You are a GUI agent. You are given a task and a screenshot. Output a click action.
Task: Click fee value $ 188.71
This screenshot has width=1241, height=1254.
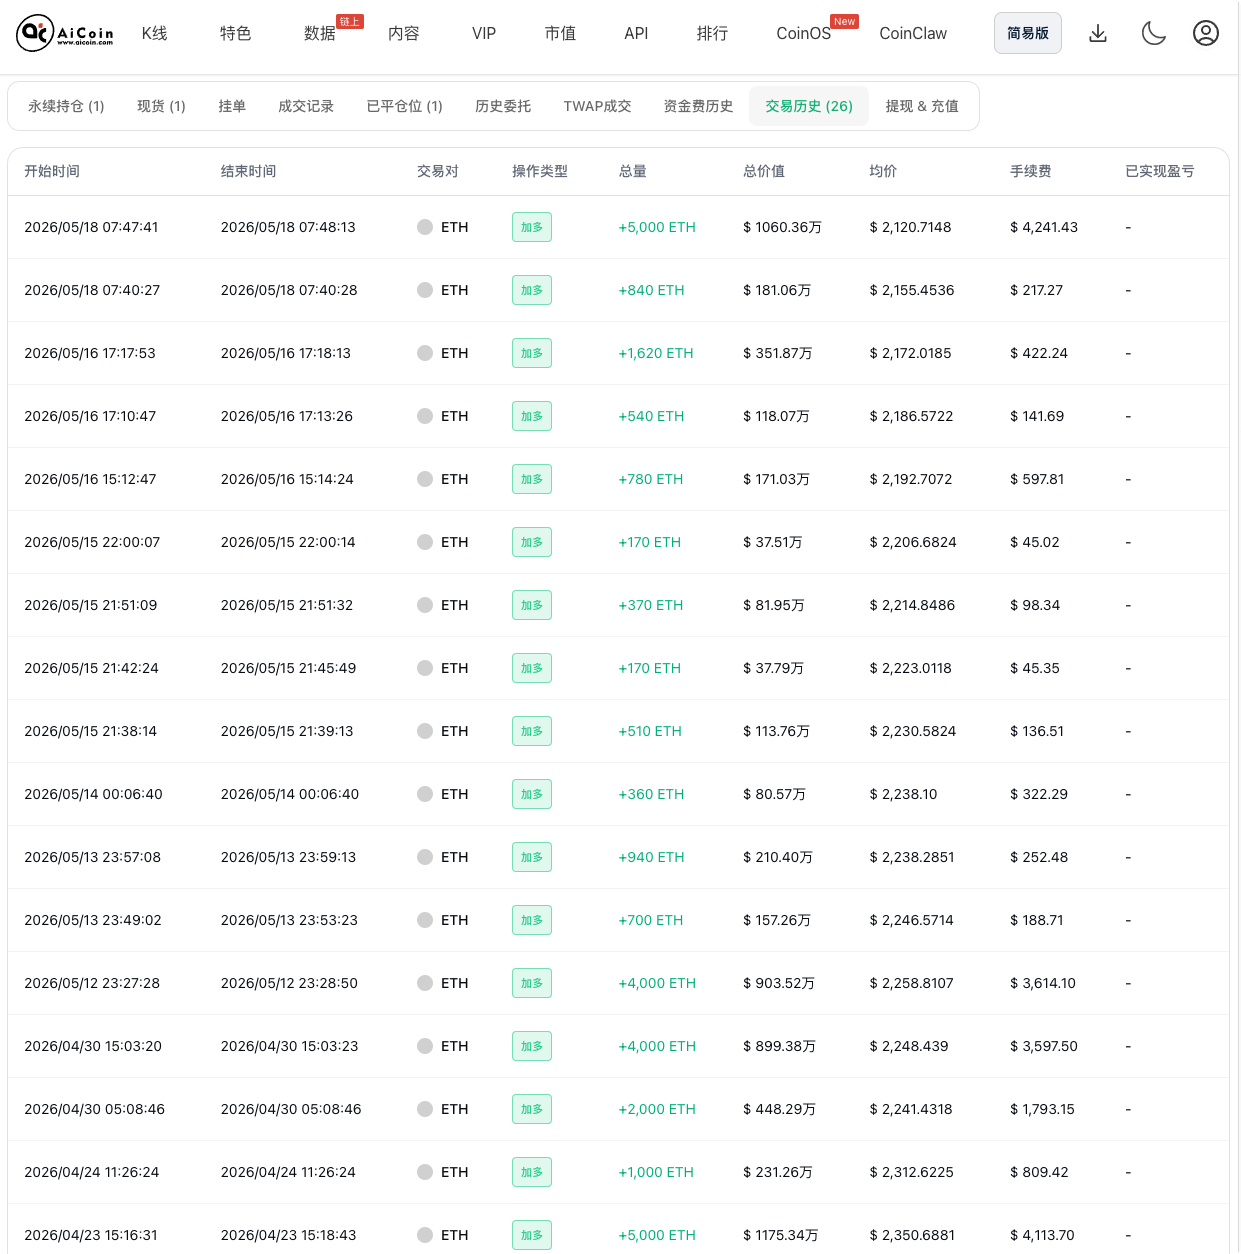(x=1037, y=920)
